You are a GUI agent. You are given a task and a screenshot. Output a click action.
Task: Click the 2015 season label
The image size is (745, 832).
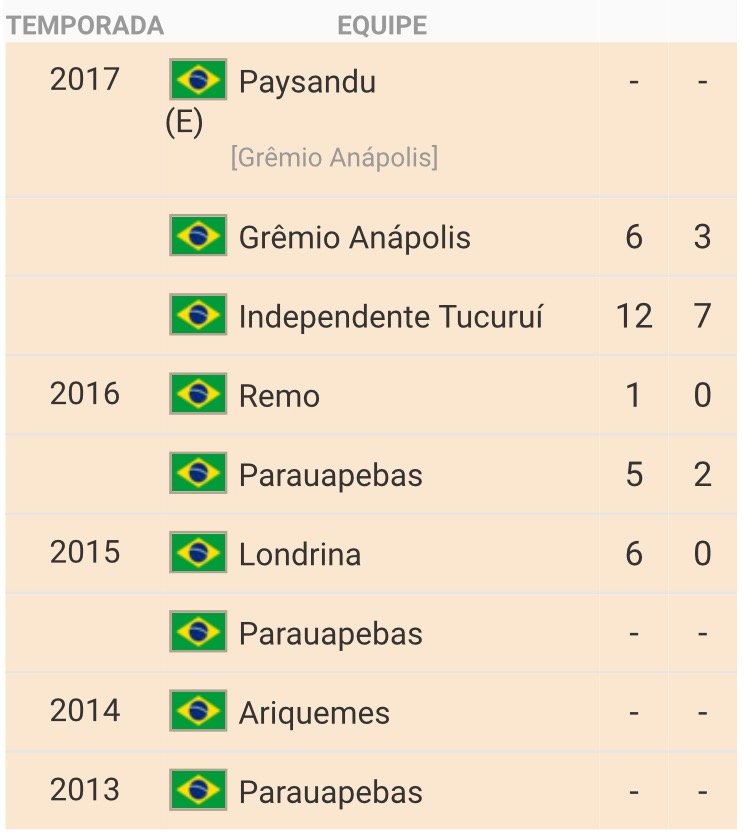click(85, 552)
